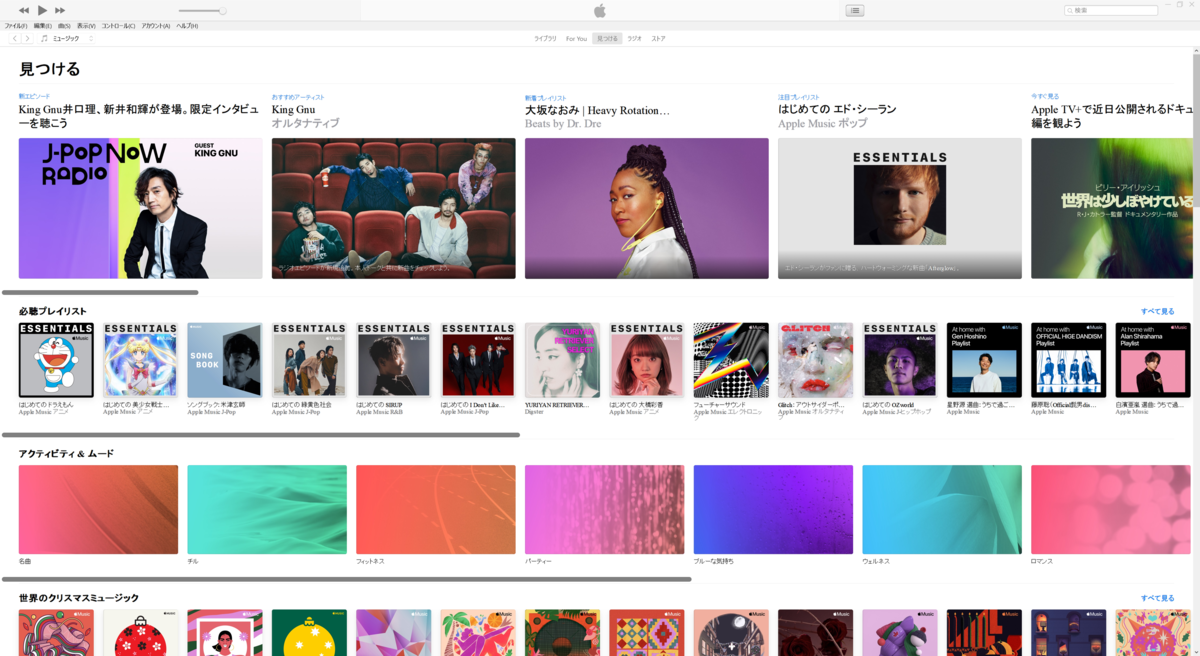Open the はじめての 大橋彩香 playlist cover
This screenshot has width=1200, height=656.
[647, 360]
